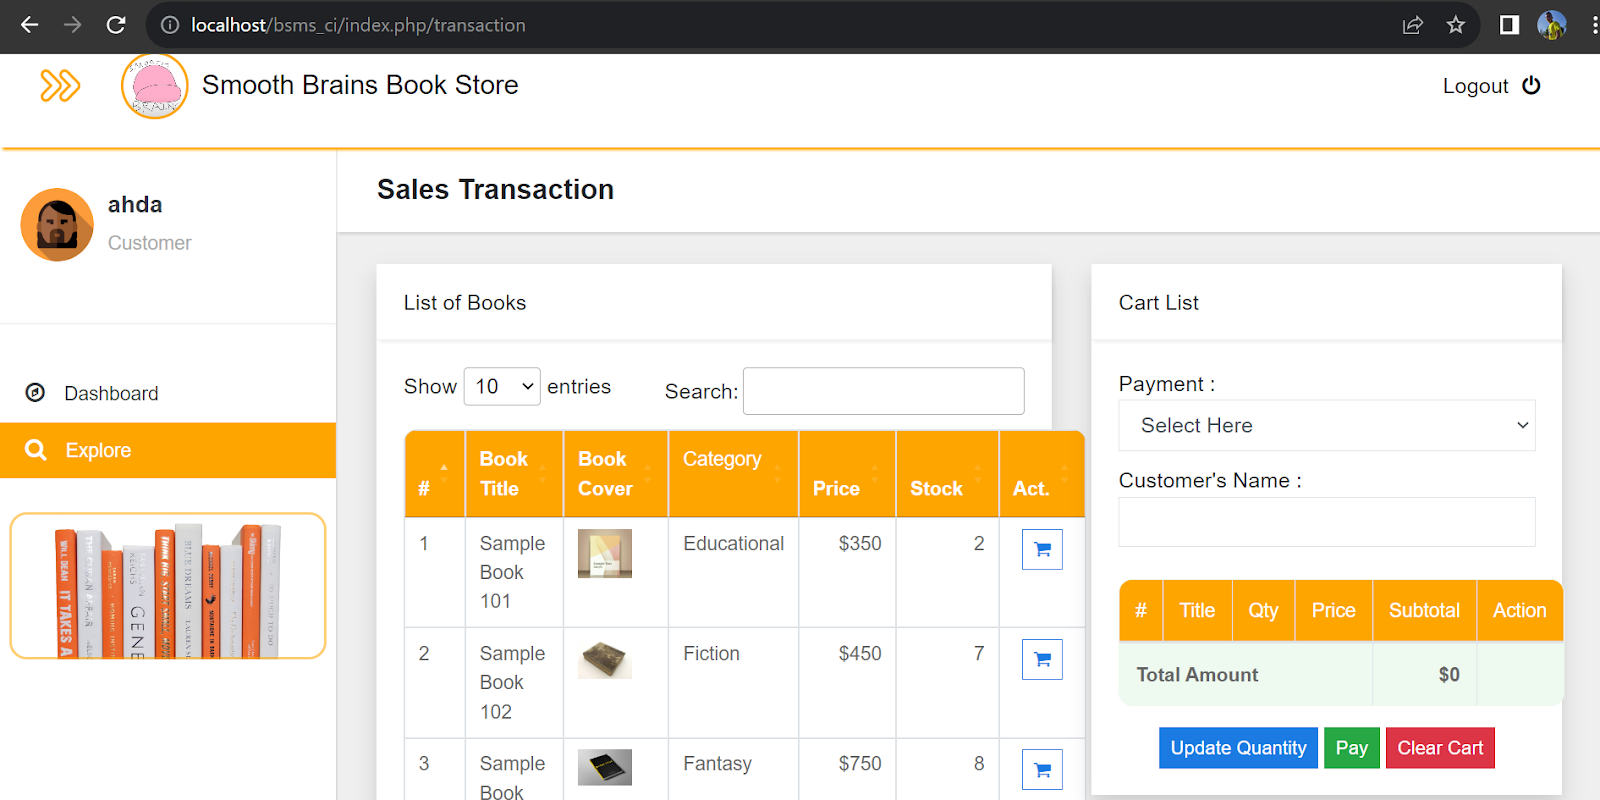The image size is (1600, 800).
Task: Add Sample Book 102 to cart
Action: (1042, 660)
